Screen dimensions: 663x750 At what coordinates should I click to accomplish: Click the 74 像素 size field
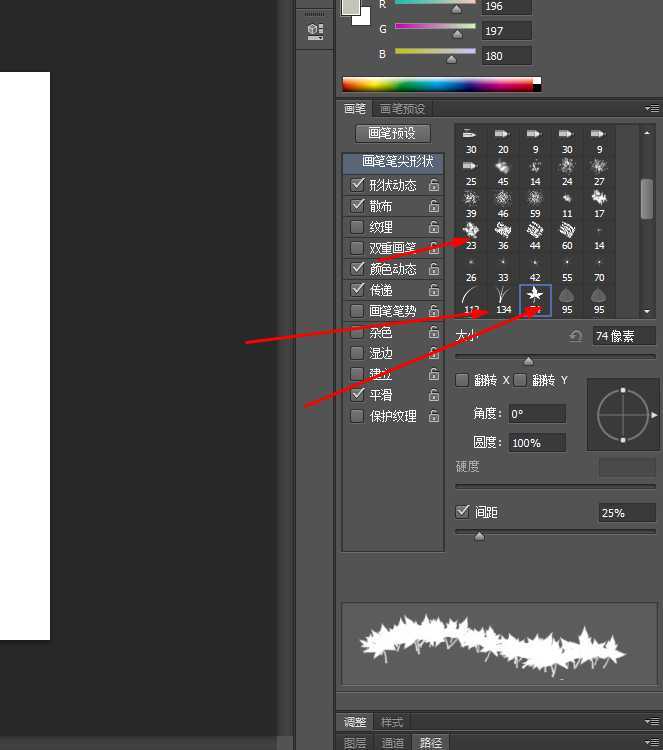tap(624, 336)
